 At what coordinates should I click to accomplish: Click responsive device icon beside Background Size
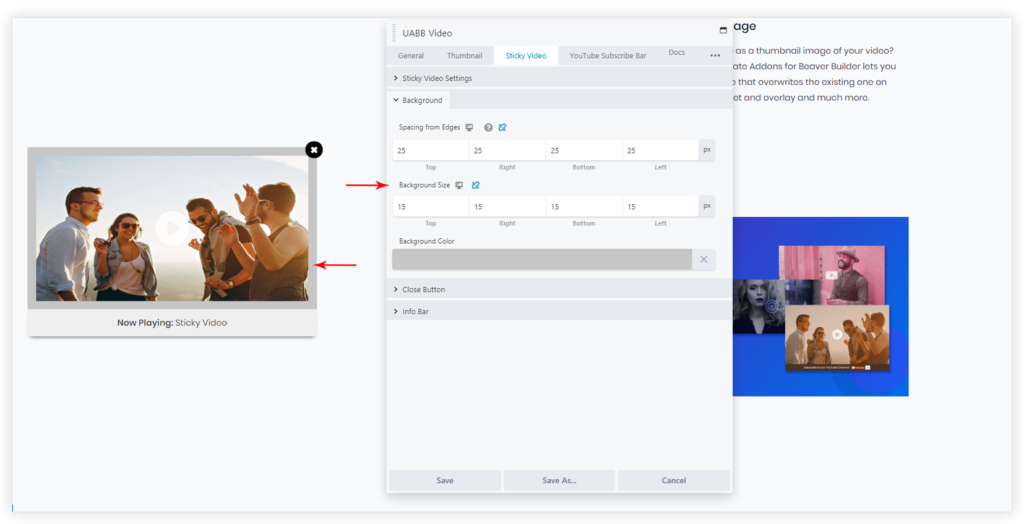point(460,185)
